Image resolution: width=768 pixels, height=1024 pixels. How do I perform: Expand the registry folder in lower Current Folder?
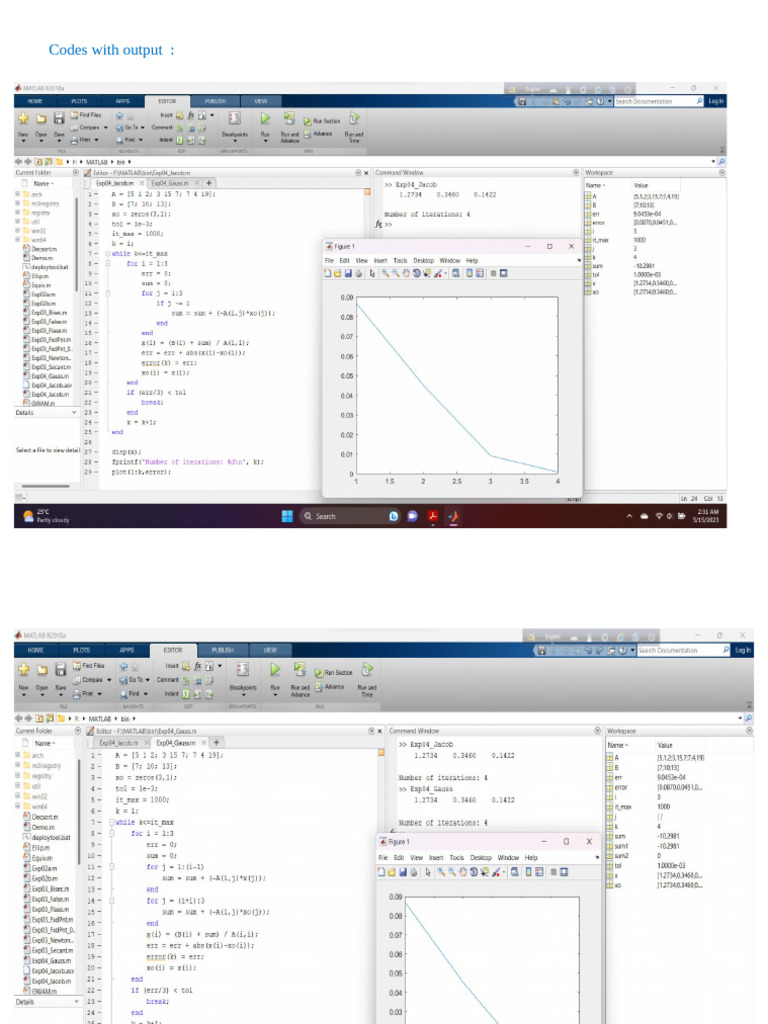[x=18, y=776]
